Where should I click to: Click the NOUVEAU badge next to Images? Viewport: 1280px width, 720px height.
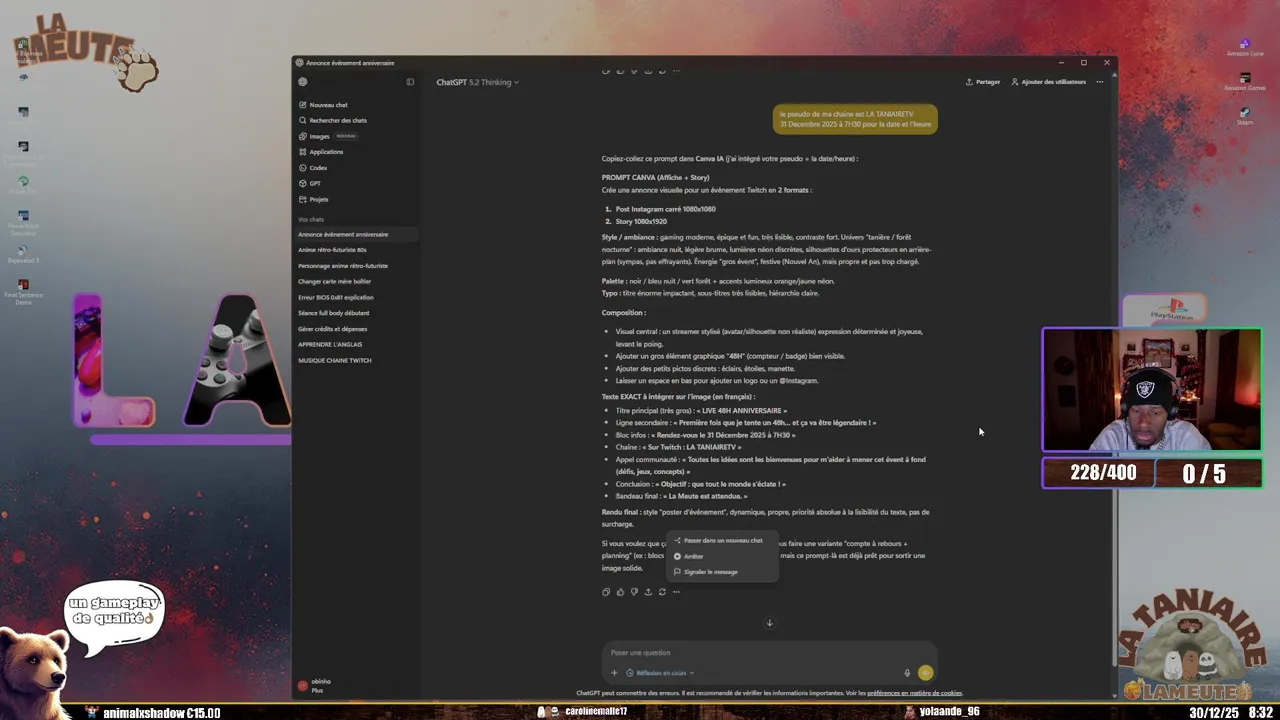[346, 136]
